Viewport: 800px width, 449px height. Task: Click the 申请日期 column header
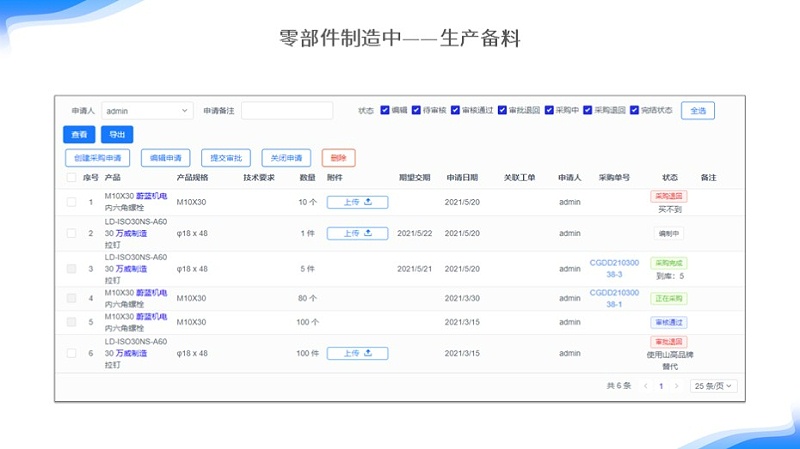coord(462,178)
